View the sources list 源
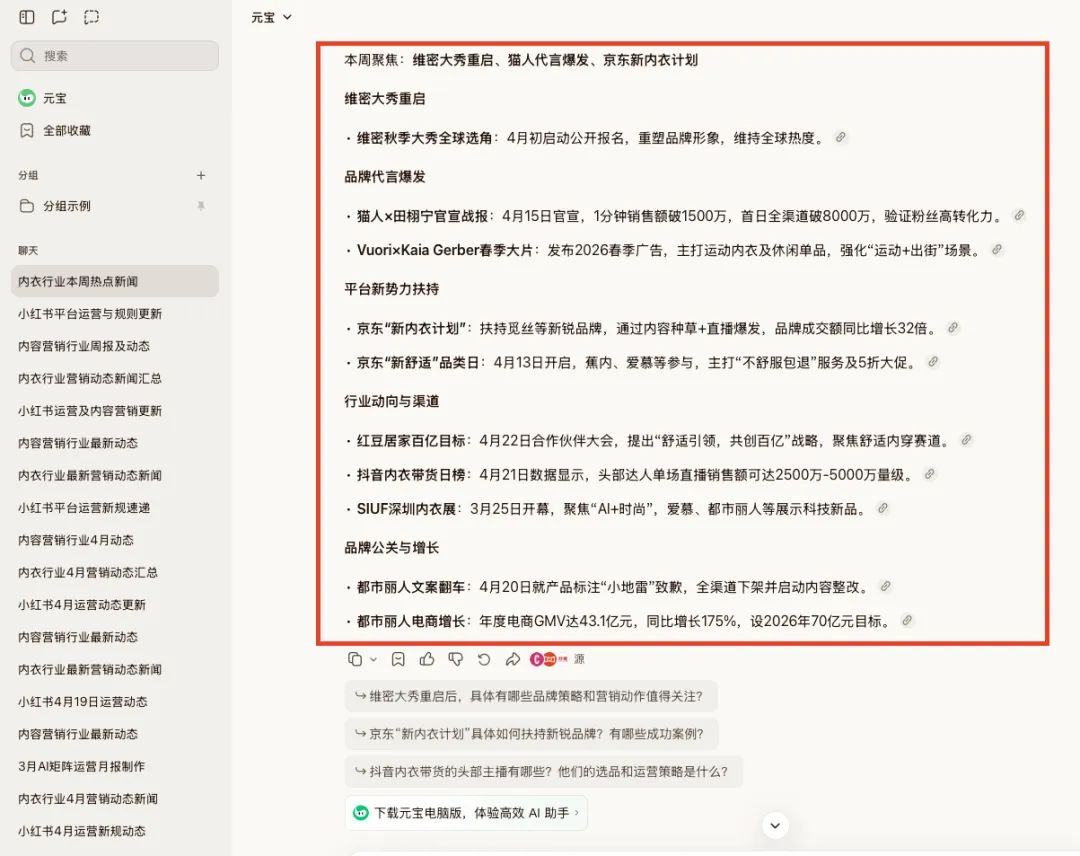Image resolution: width=1080 pixels, height=856 pixels. [x=558, y=659]
